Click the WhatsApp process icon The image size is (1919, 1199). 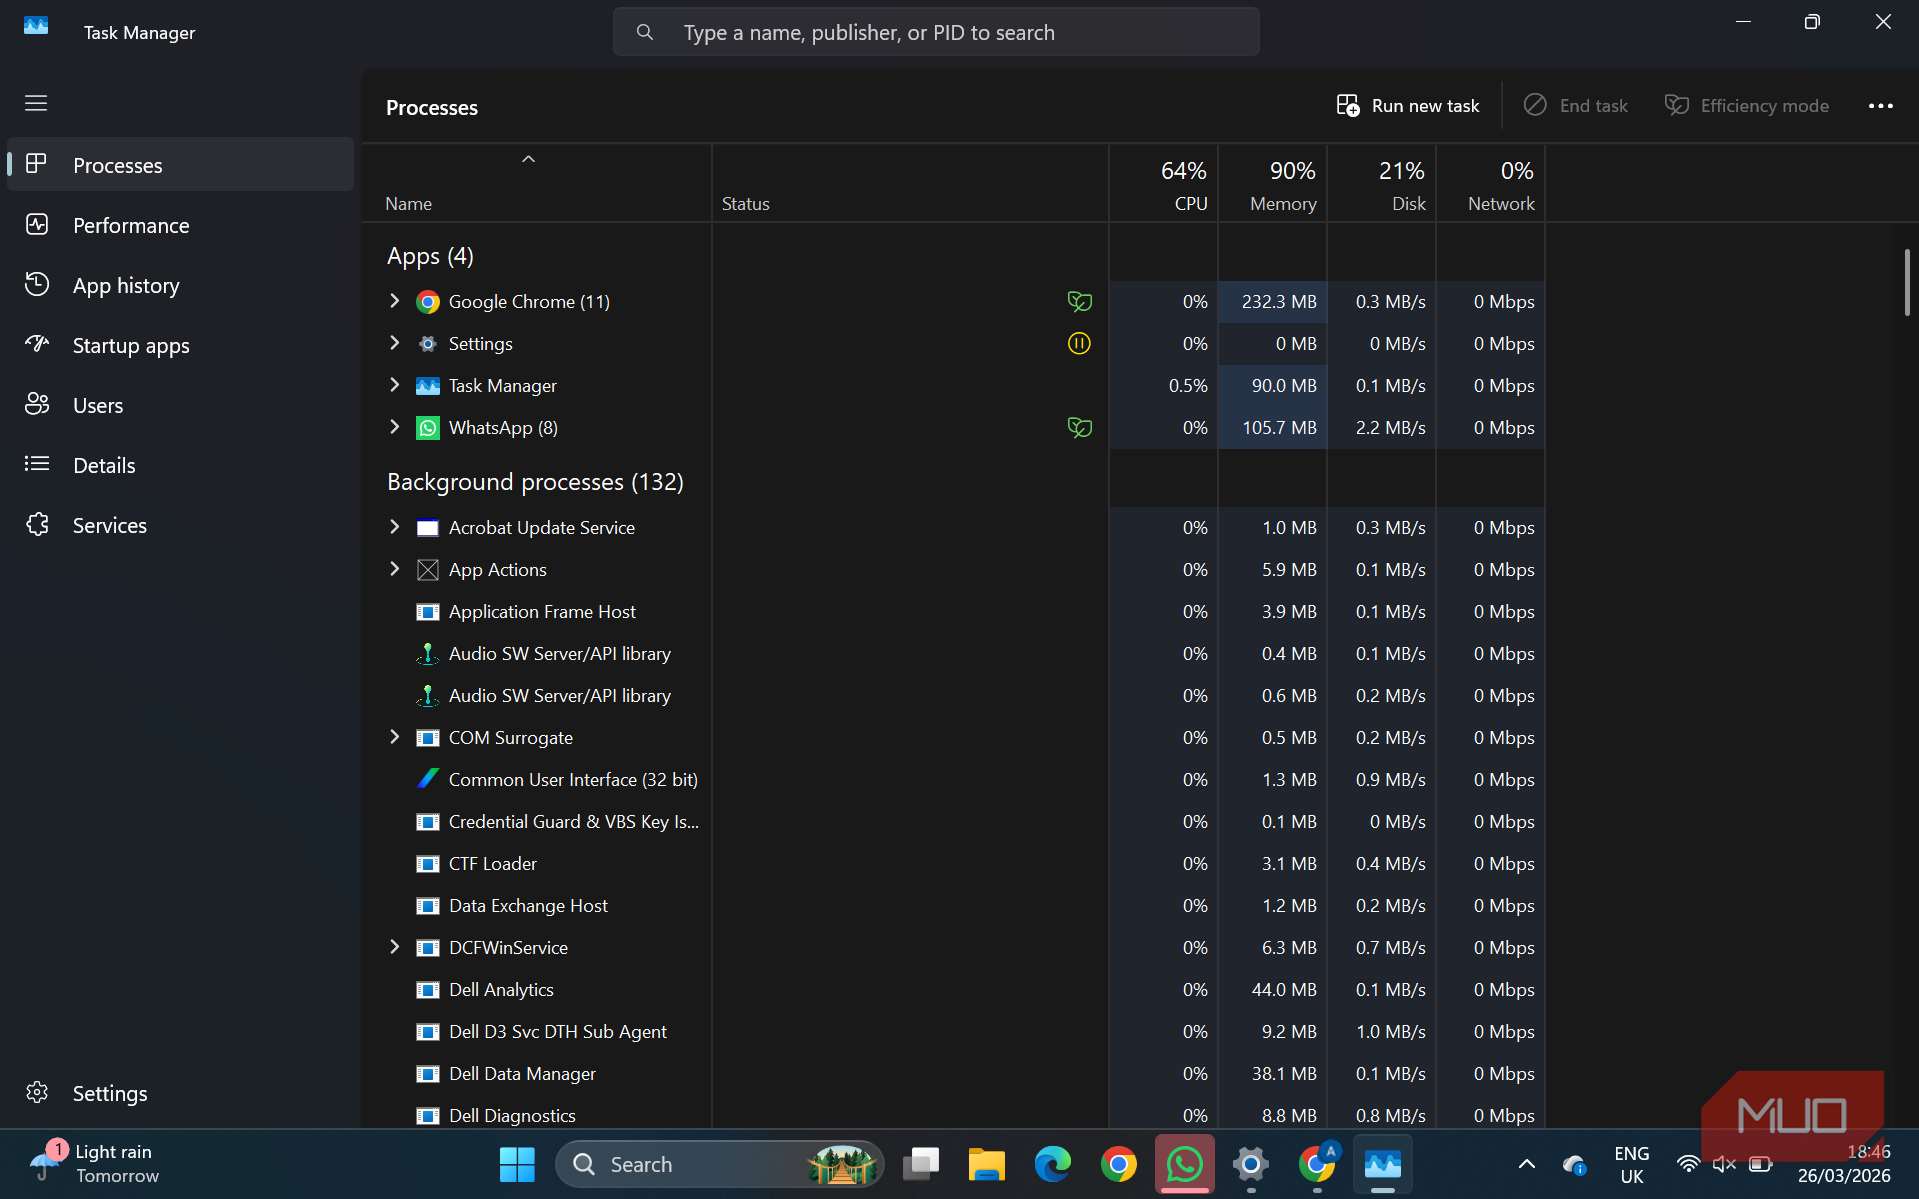coord(428,428)
